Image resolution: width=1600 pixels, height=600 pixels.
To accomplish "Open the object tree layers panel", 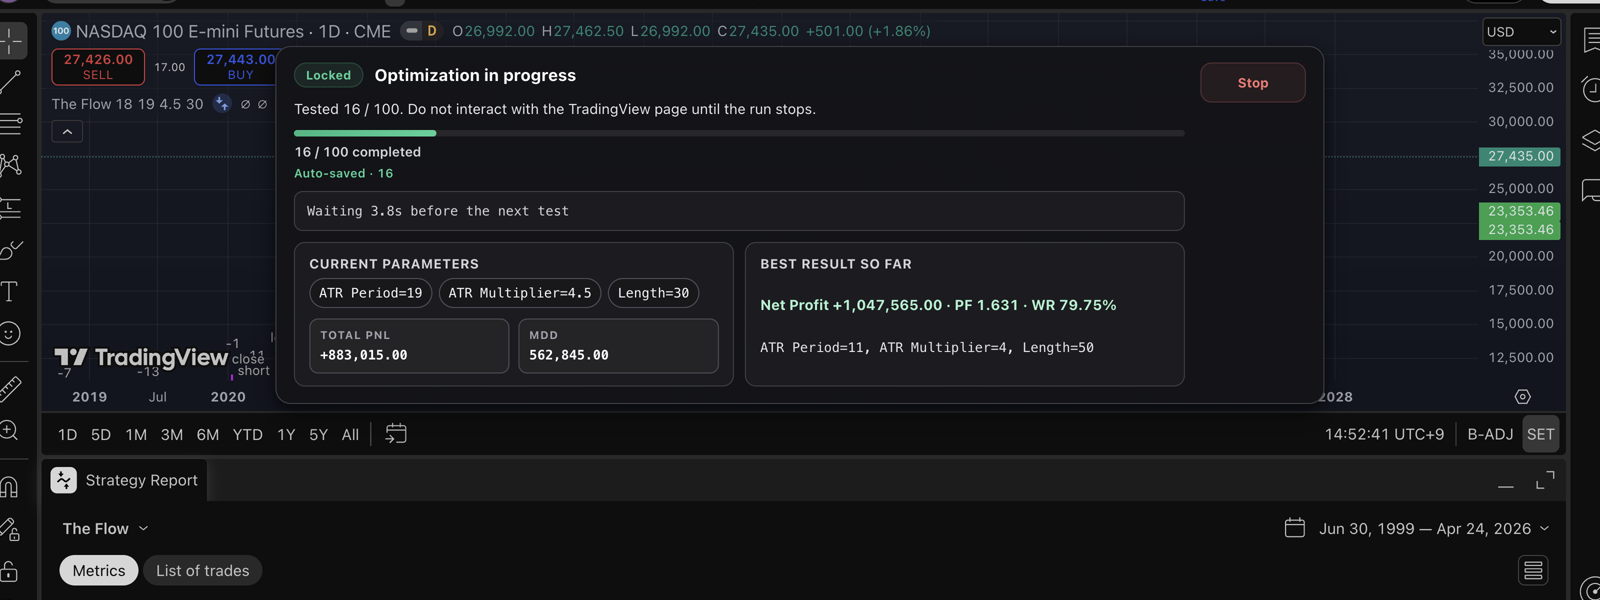I will [1591, 140].
